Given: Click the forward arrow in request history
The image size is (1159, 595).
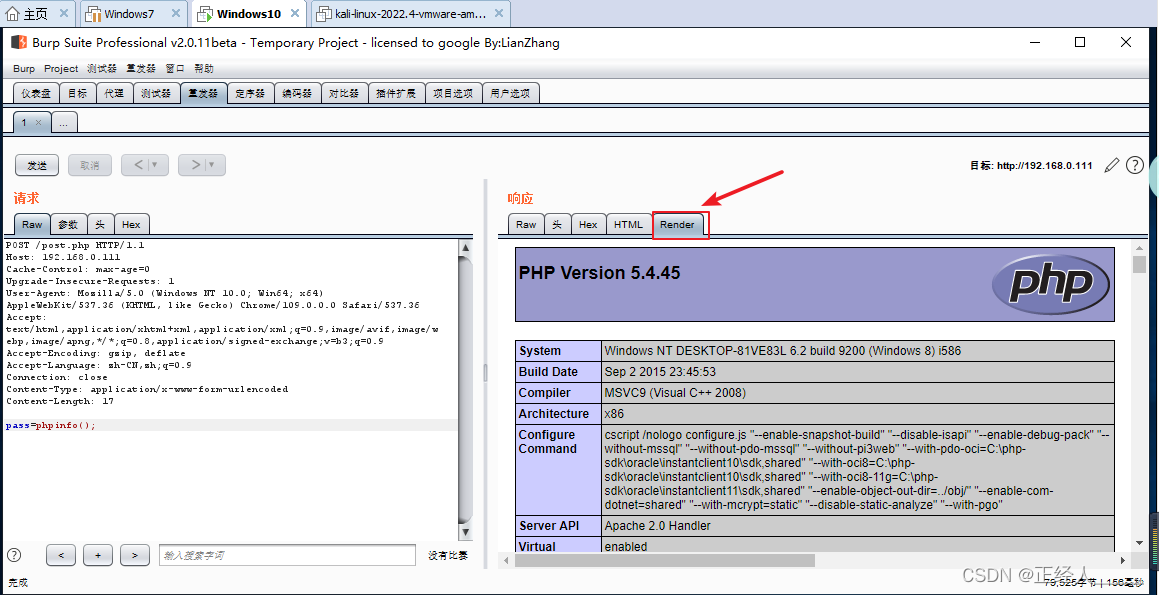Looking at the screenshot, I should pos(194,165).
